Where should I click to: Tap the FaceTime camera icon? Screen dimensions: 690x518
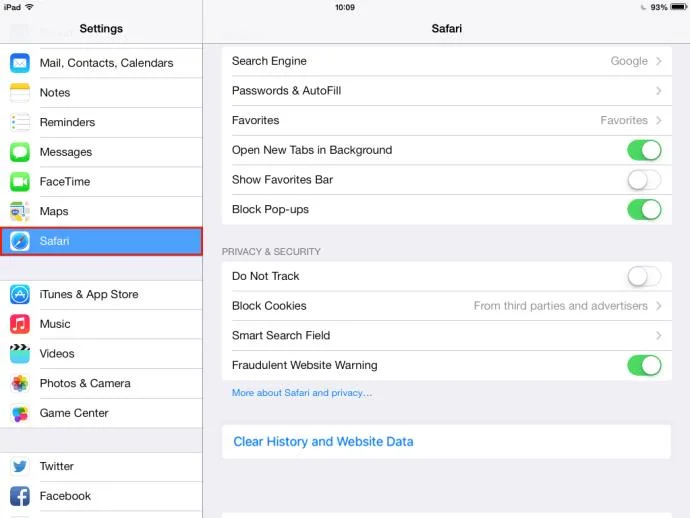pos(20,181)
